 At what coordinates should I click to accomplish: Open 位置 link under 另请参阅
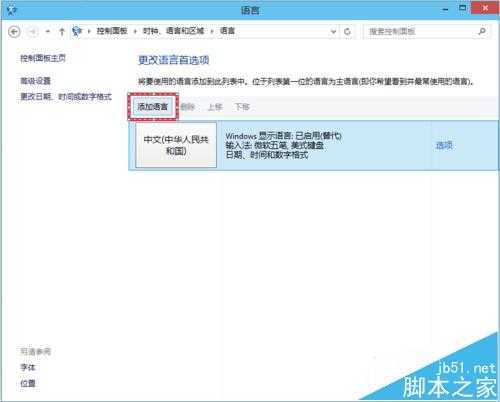pyautogui.click(x=28, y=383)
